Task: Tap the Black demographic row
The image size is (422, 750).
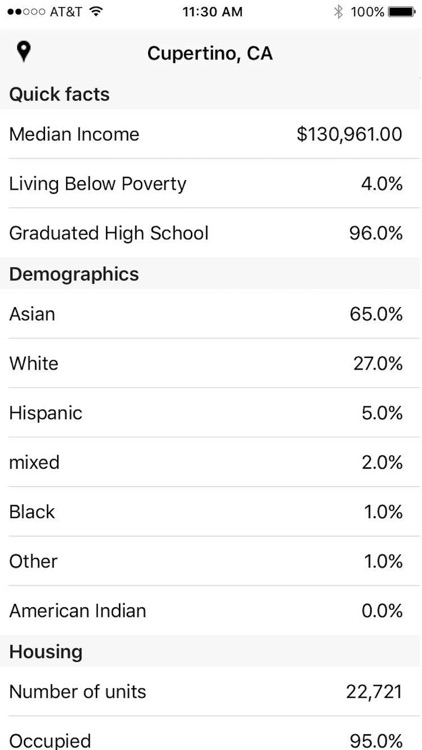Action: (211, 511)
